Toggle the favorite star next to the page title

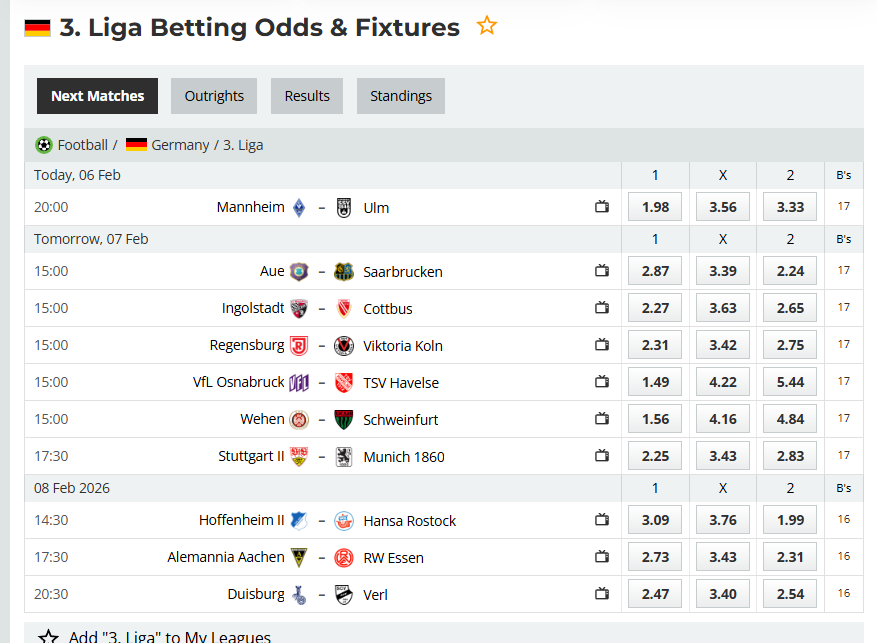point(487,27)
